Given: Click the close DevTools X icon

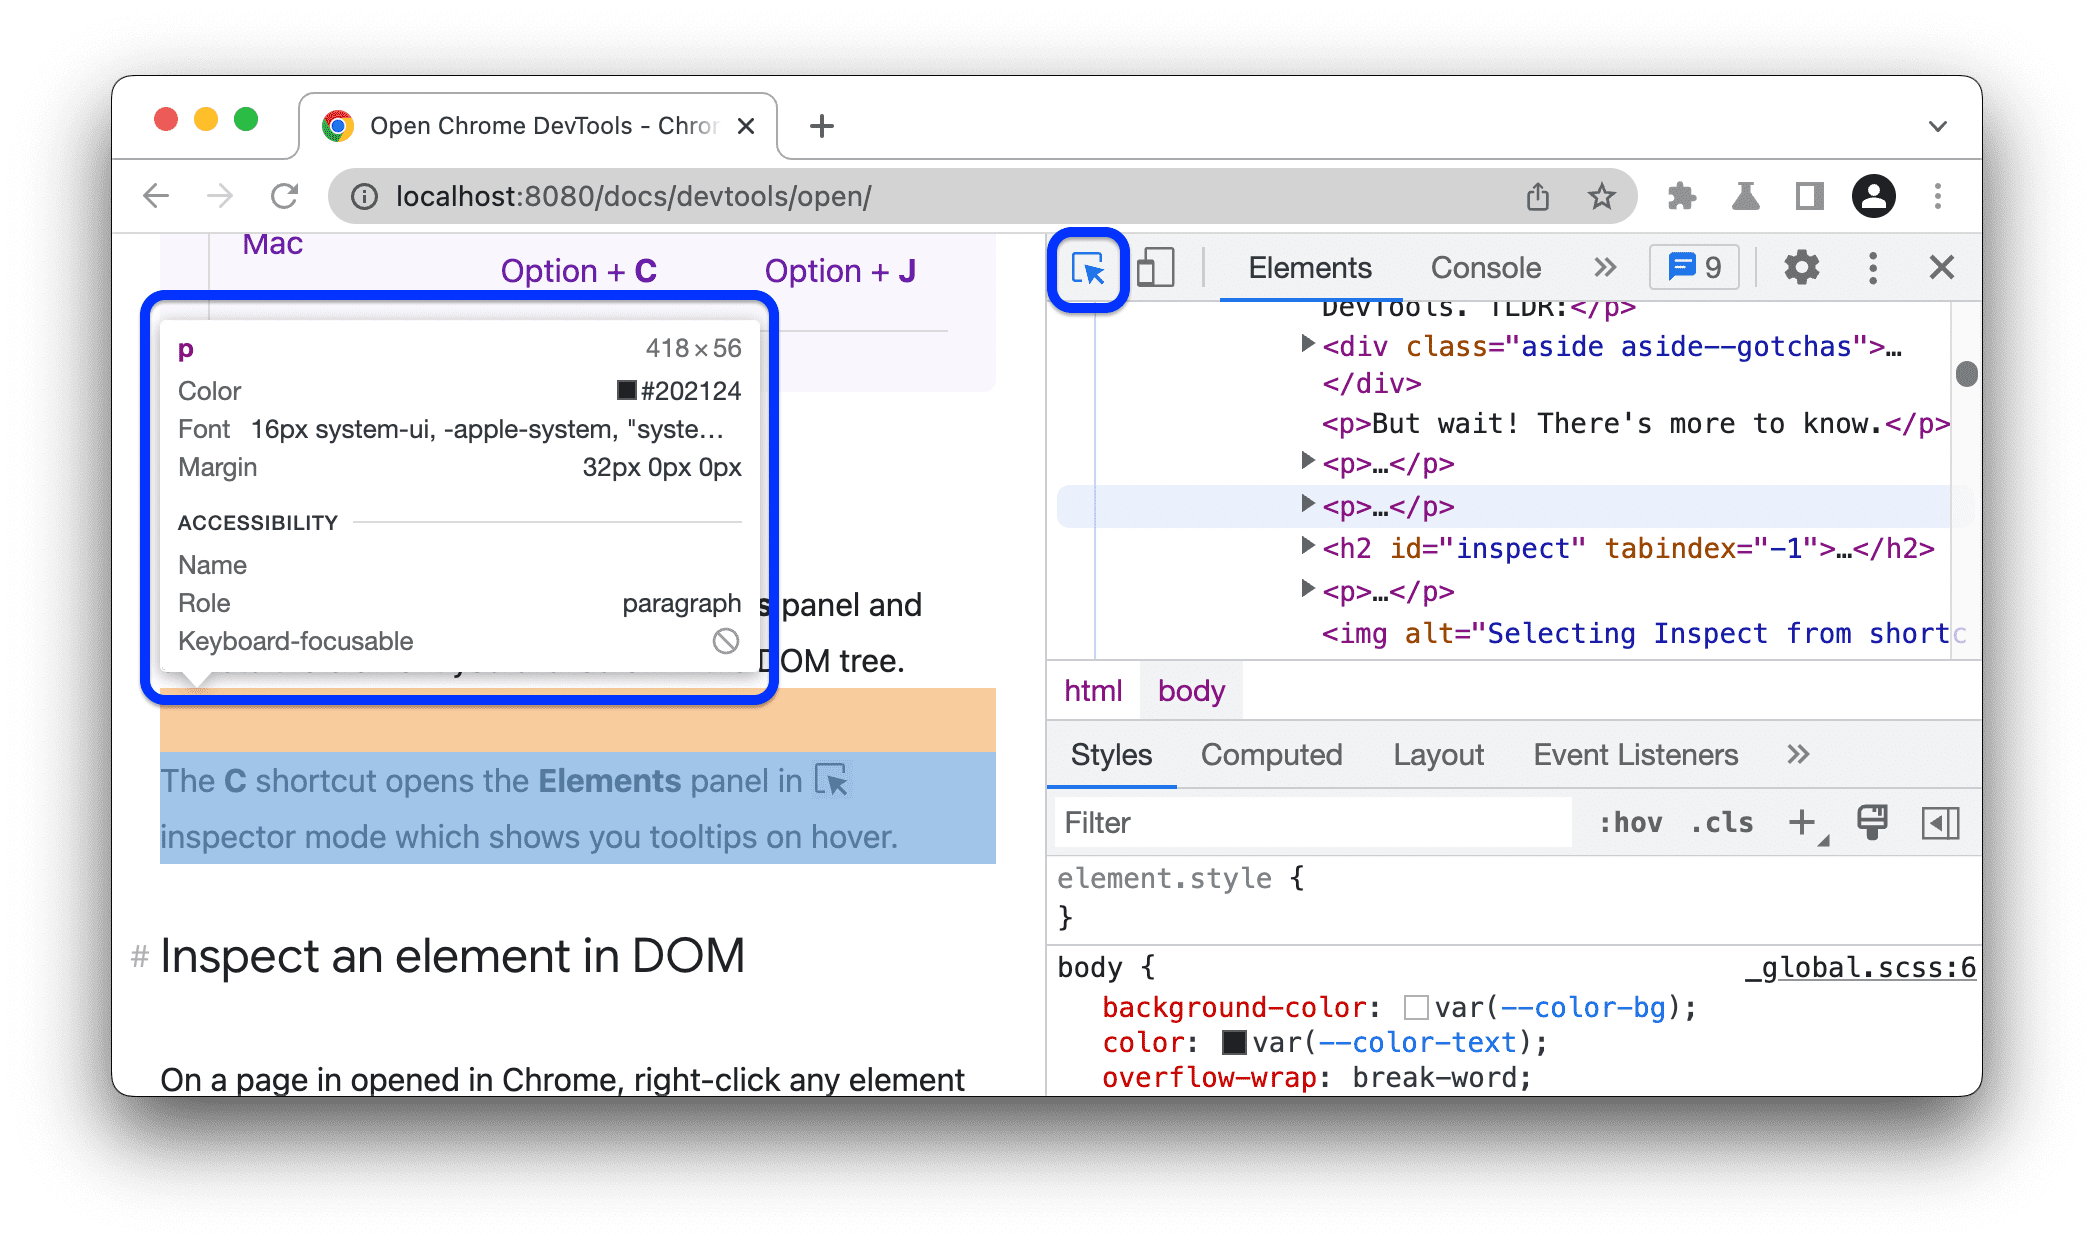Looking at the screenshot, I should click(x=1941, y=267).
